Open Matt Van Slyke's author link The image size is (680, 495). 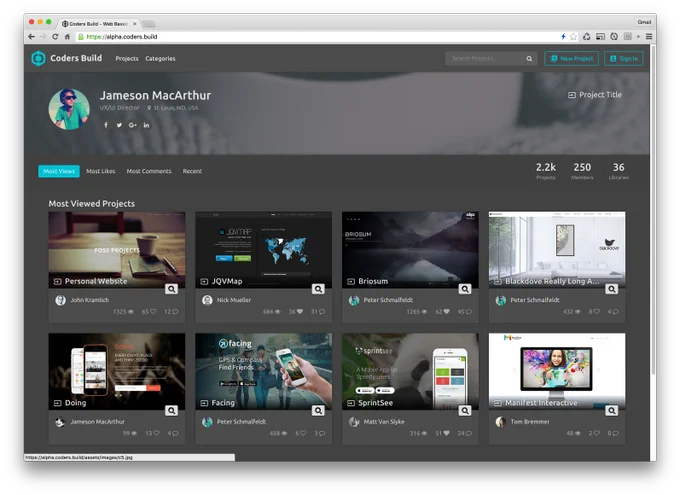[x=384, y=421]
